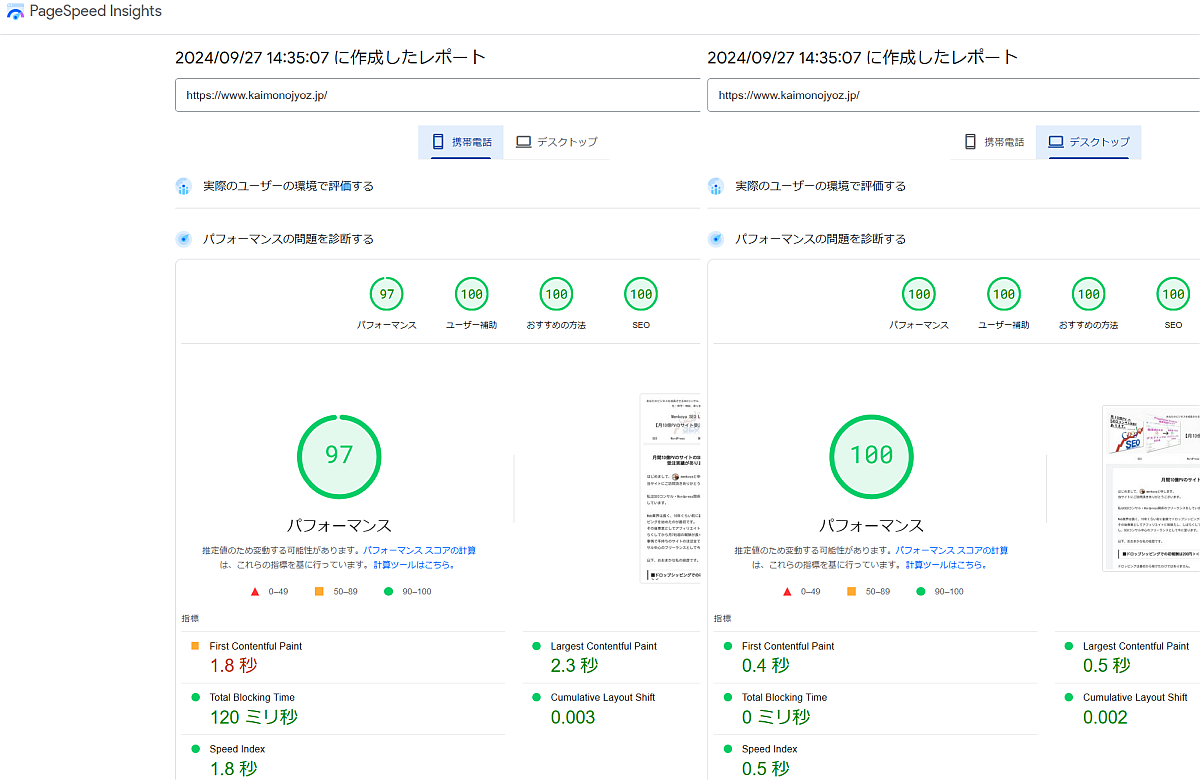Click First Contentful Paint value 1.8 秒
Image resolution: width=1200 pixels, height=780 pixels.
(234, 665)
